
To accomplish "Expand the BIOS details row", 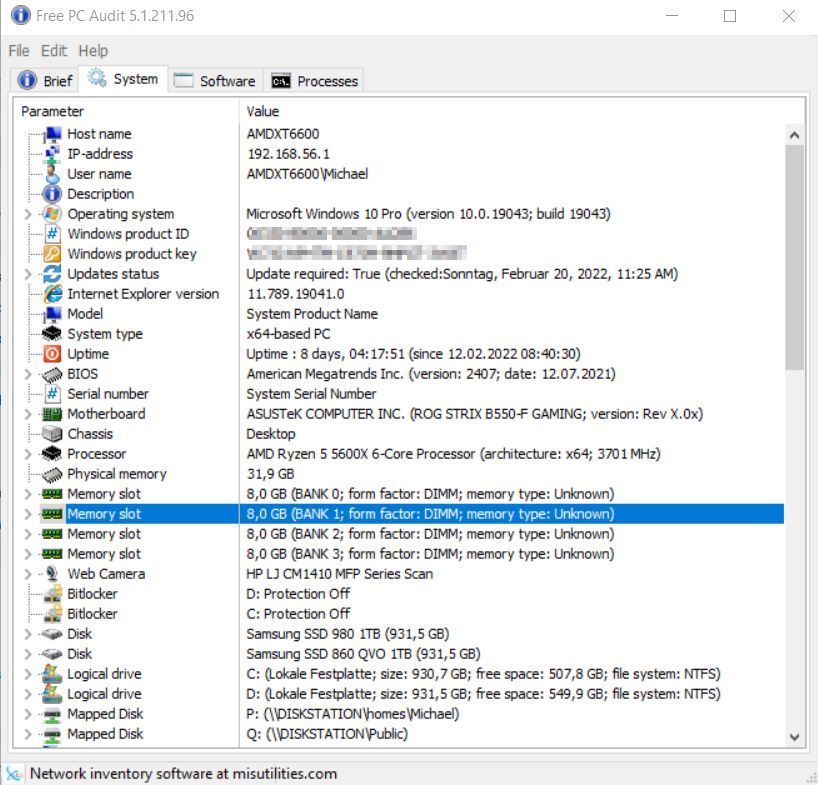I will coord(28,374).
